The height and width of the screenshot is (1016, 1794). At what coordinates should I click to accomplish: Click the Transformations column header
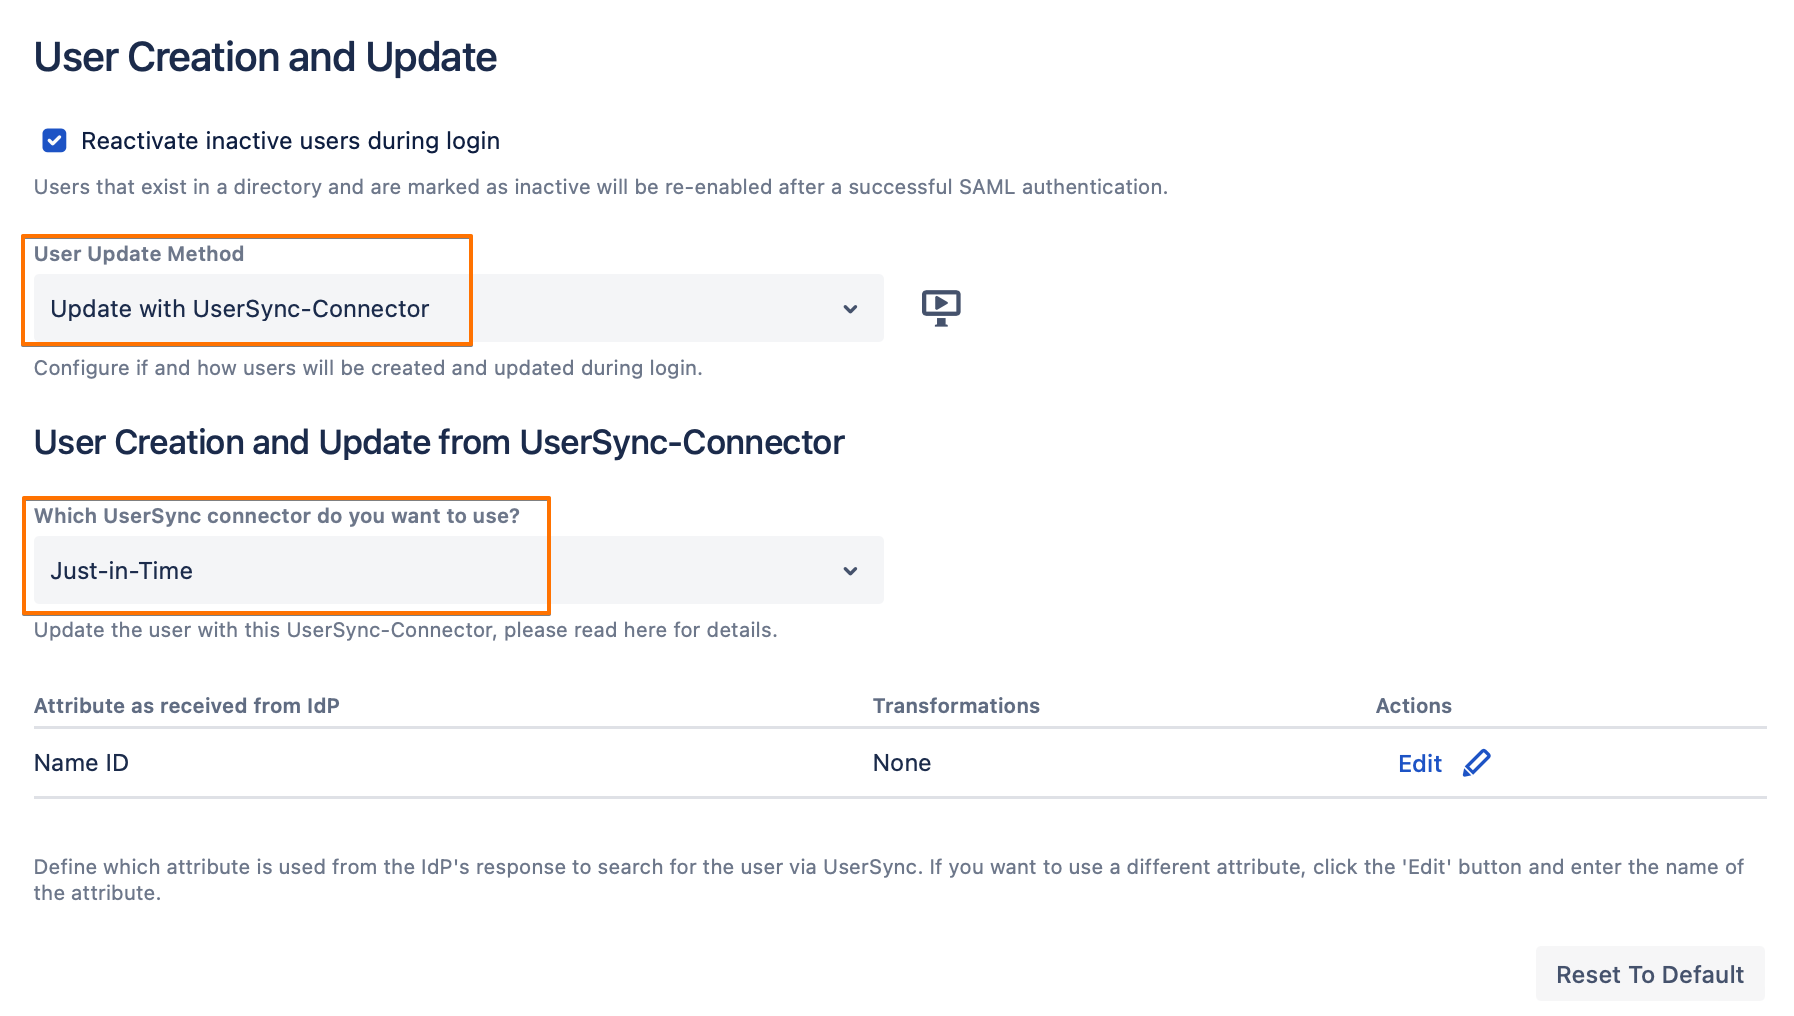pos(956,706)
